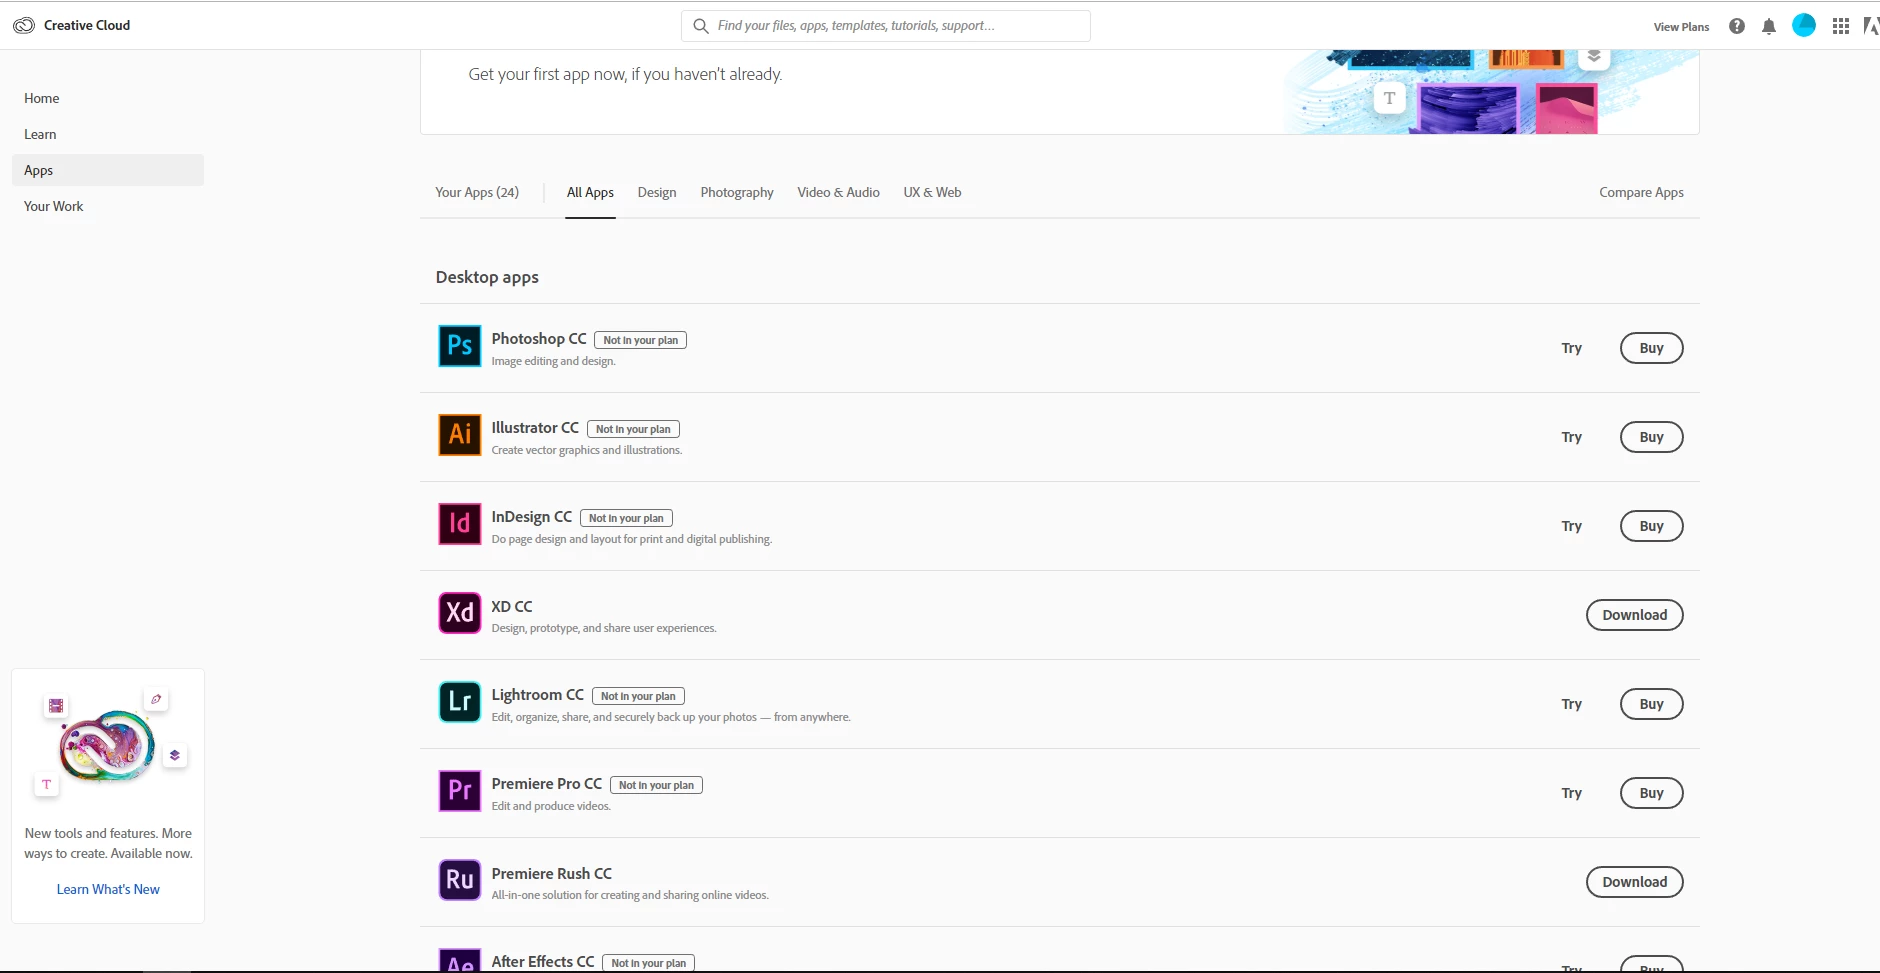Click Try for Illustrator CC
Image resolution: width=1880 pixels, height=973 pixels.
pyautogui.click(x=1572, y=437)
